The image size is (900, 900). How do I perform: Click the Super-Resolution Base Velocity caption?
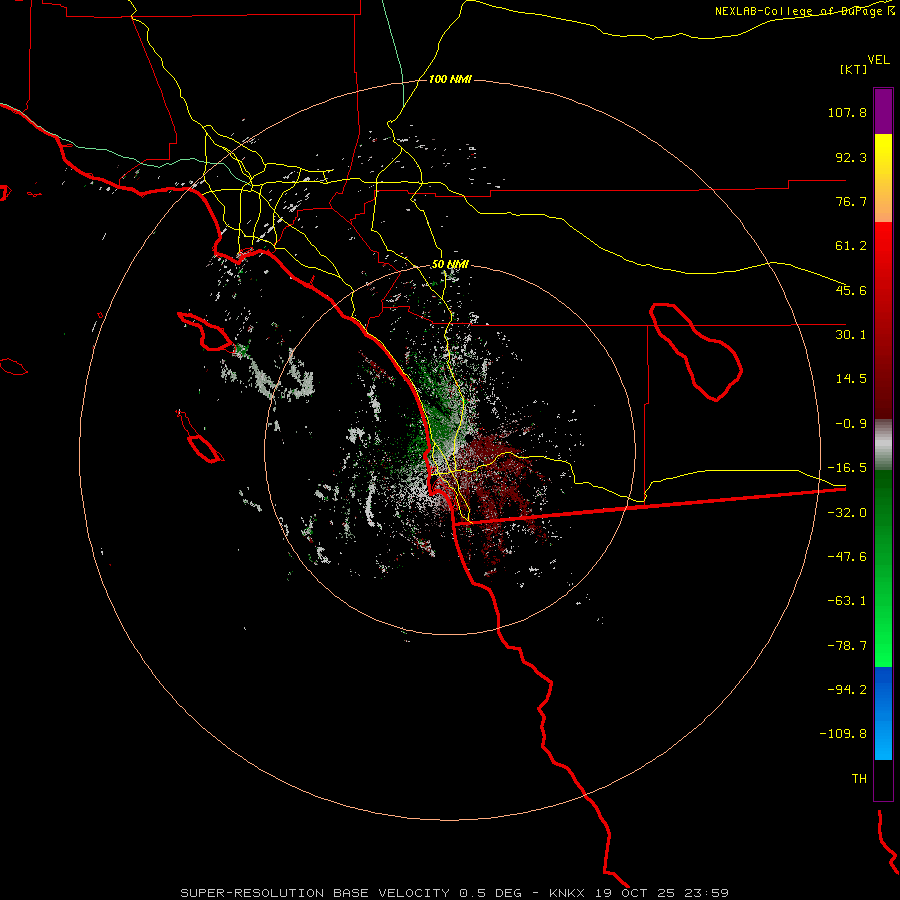click(455, 893)
